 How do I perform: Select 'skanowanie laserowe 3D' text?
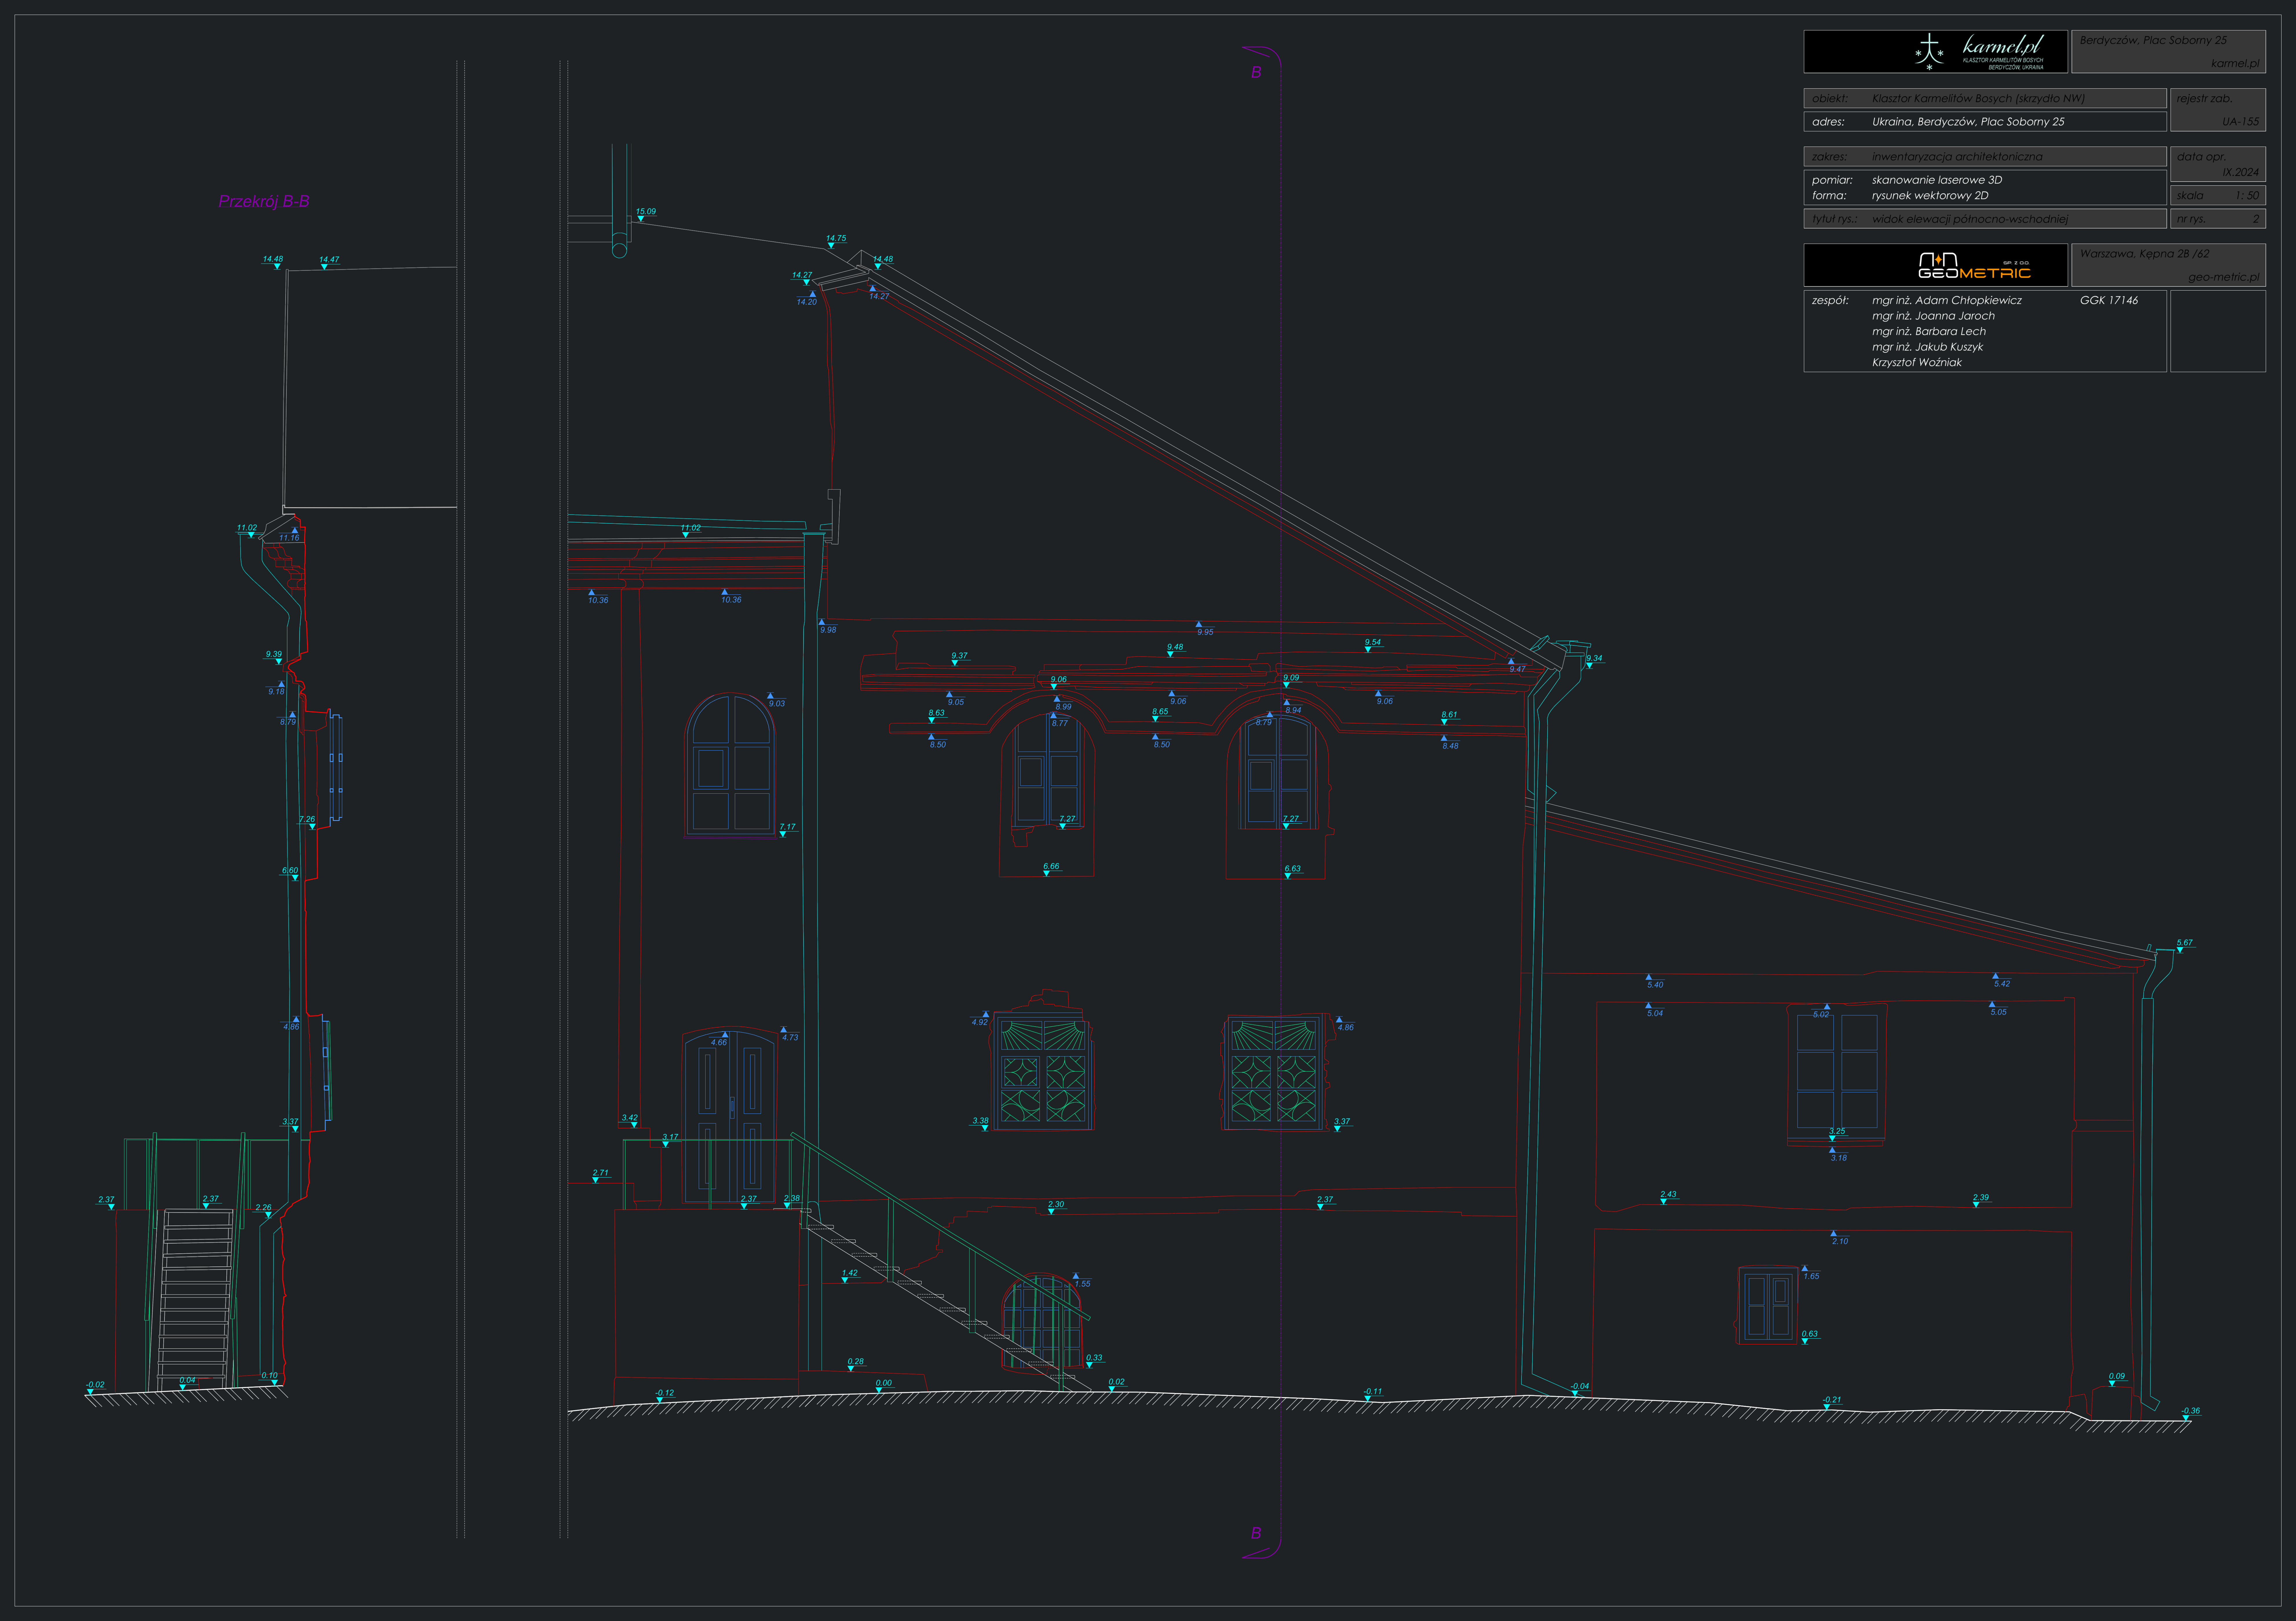pos(1937,180)
